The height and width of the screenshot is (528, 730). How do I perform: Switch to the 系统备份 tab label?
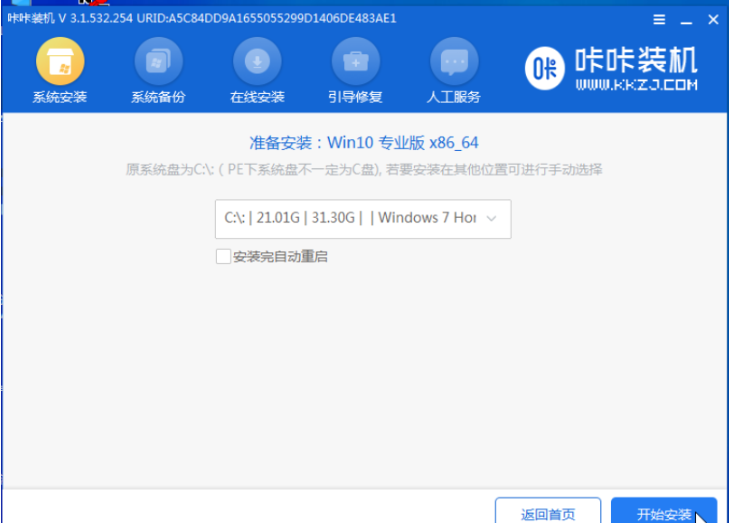tap(158, 97)
